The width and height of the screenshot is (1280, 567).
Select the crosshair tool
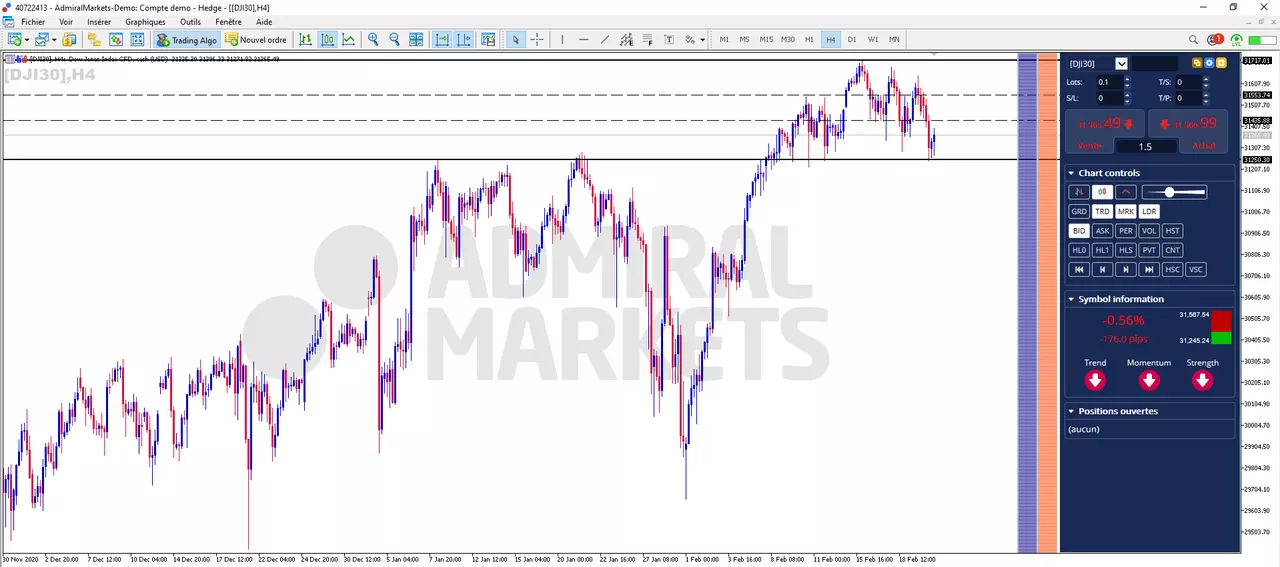[x=537, y=40]
